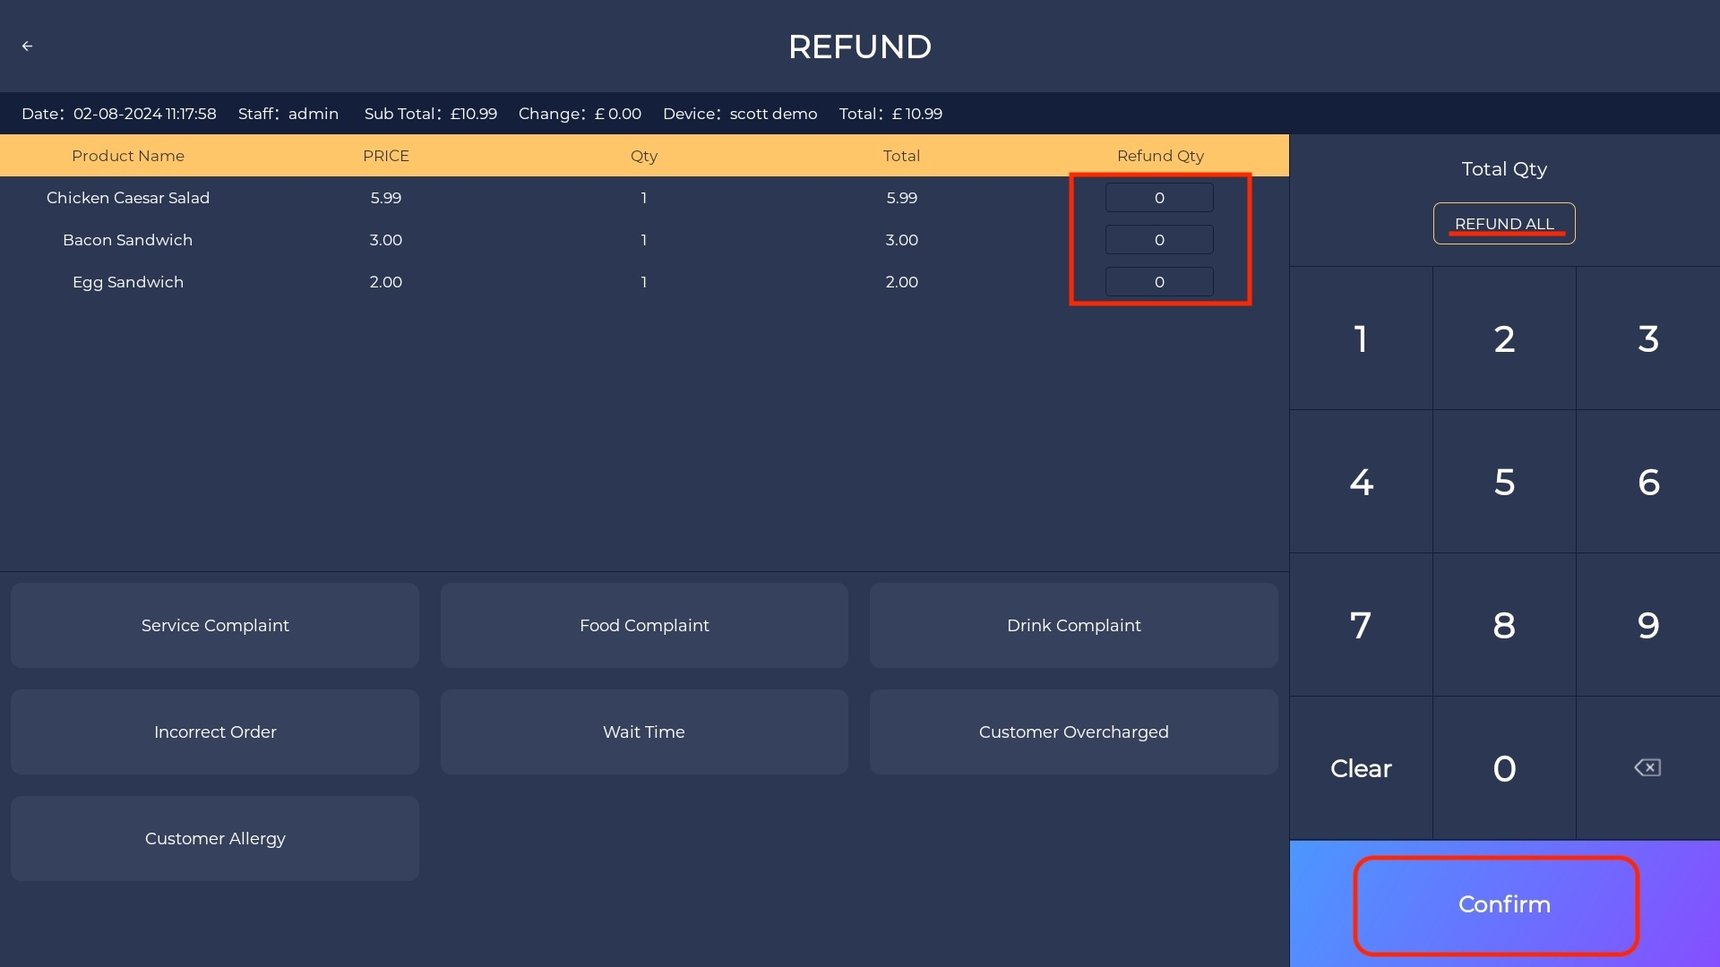1720x967 pixels.
Task: Select the Chicken Caesar Salad product name
Action: [x=128, y=198]
